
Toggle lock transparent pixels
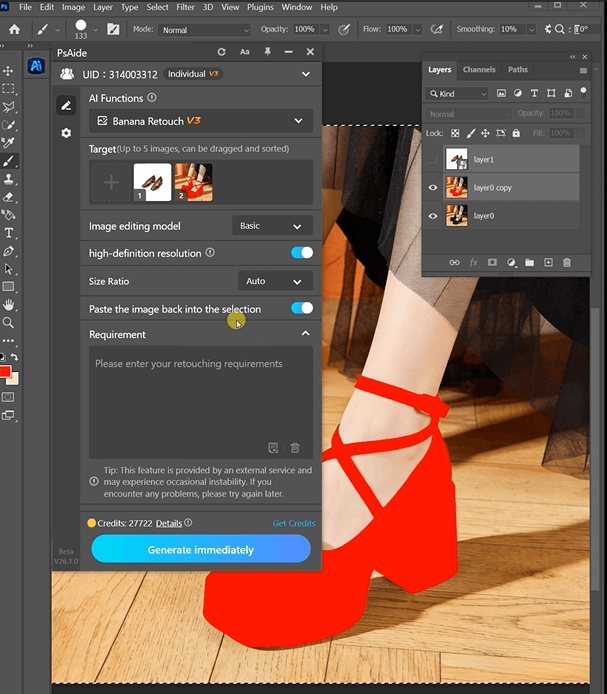pyautogui.click(x=455, y=133)
